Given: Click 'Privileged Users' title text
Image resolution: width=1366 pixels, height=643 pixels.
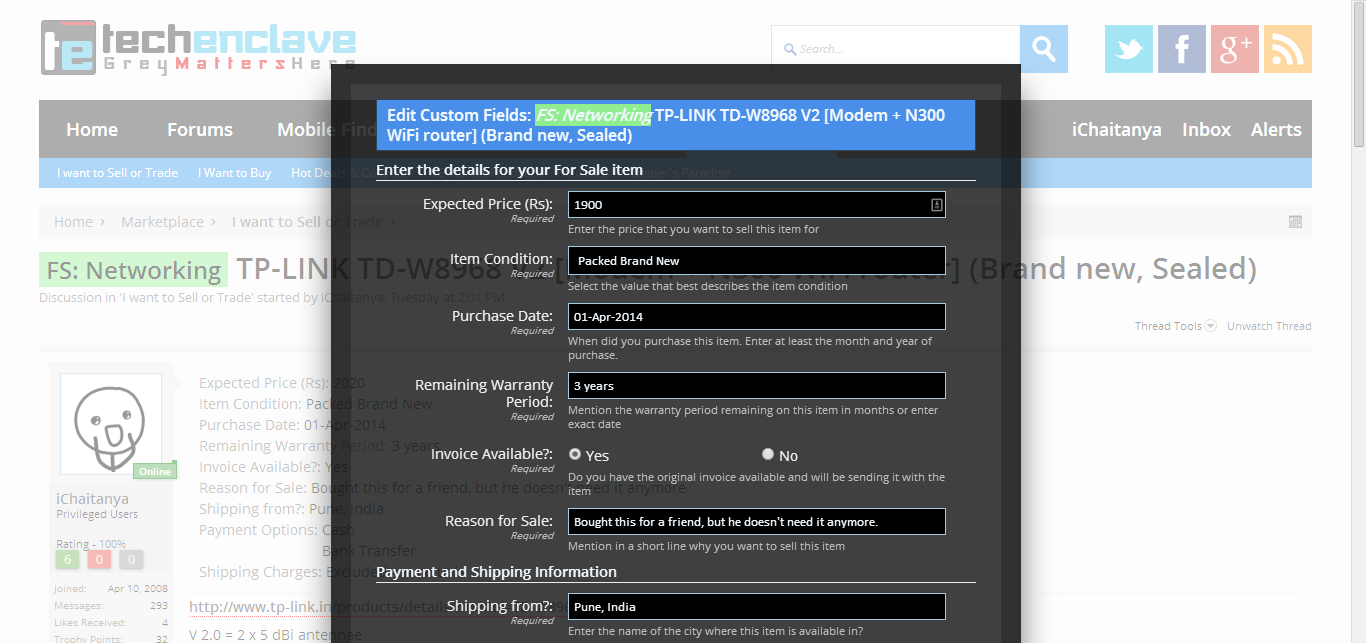Looking at the screenshot, I should click(x=97, y=514).
